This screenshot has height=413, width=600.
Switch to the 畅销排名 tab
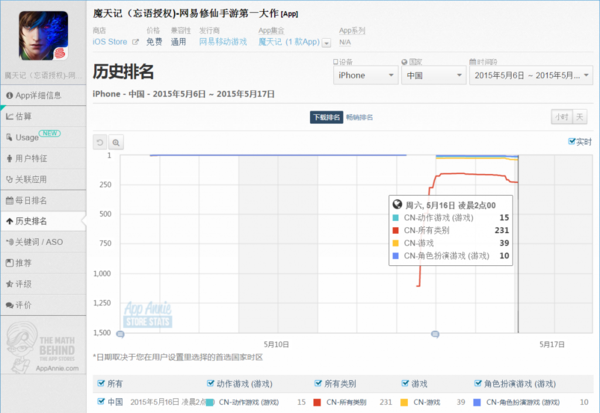tap(359, 117)
